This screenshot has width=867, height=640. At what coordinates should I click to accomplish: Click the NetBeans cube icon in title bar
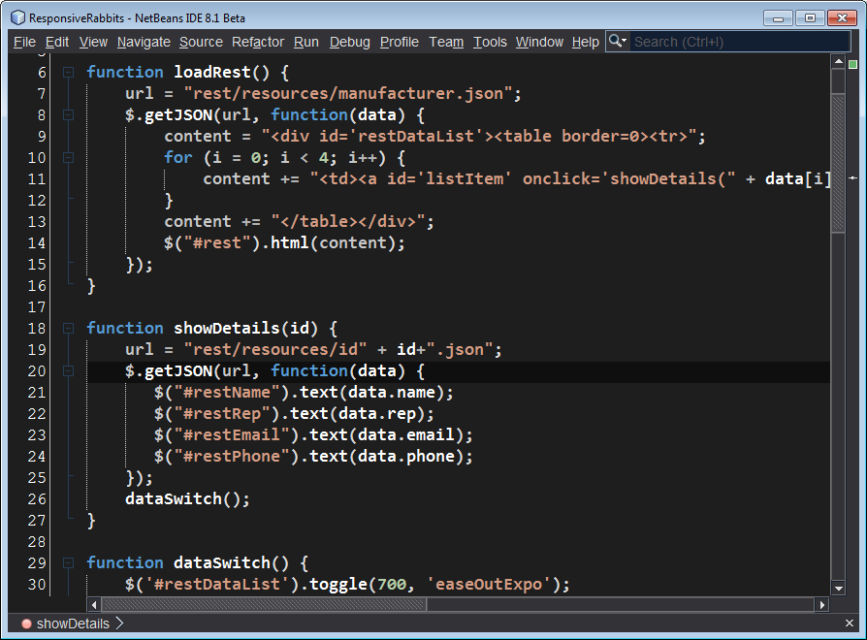[17, 18]
